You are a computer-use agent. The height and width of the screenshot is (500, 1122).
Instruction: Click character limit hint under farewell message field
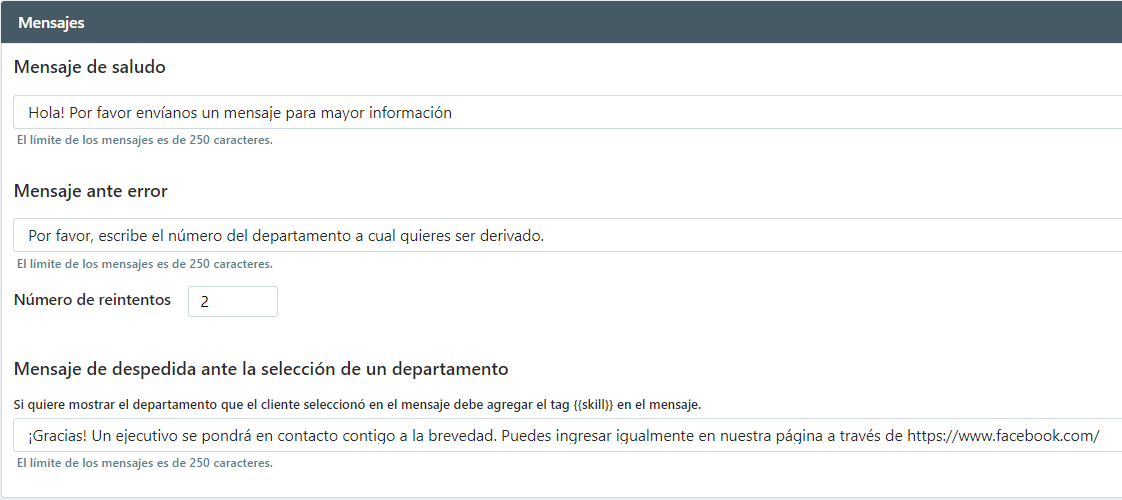pyautogui.click(x=145, y=463)
